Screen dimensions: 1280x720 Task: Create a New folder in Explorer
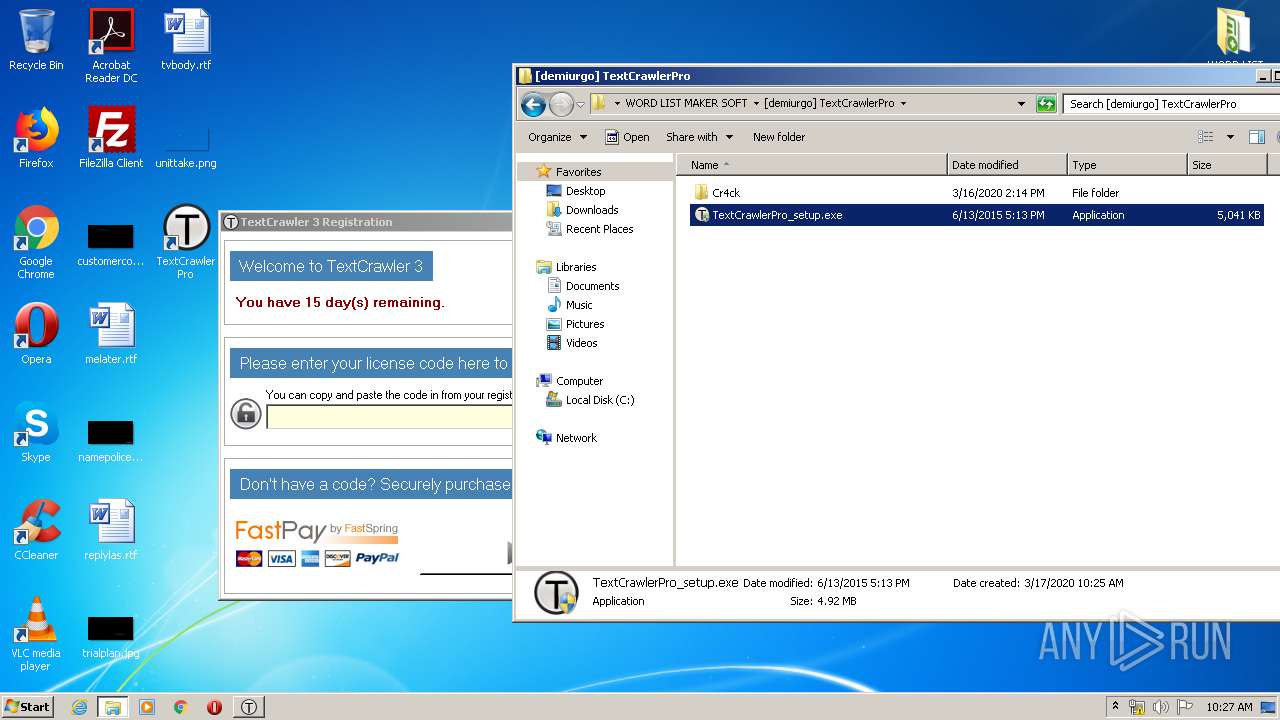(x=779, y=137)
